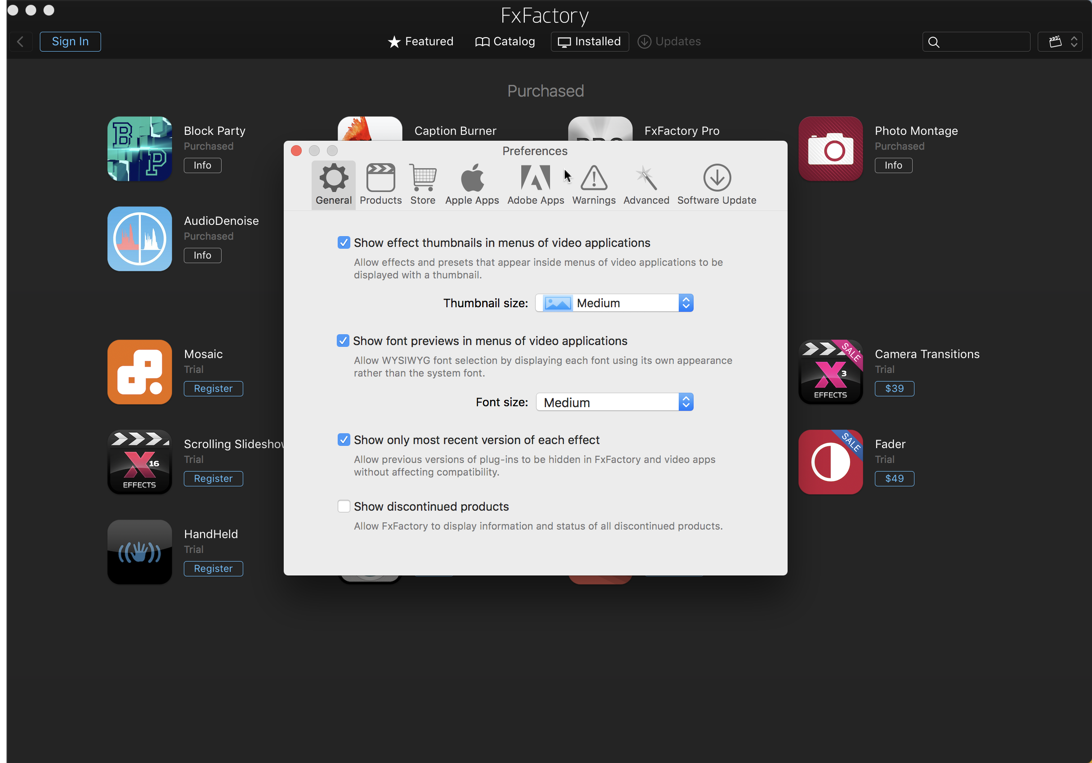The width and height of the screenshot is (1092, 763).
Task: Click the search field in the toolbar
Action: pyautogui.click(x=976, y=42)
